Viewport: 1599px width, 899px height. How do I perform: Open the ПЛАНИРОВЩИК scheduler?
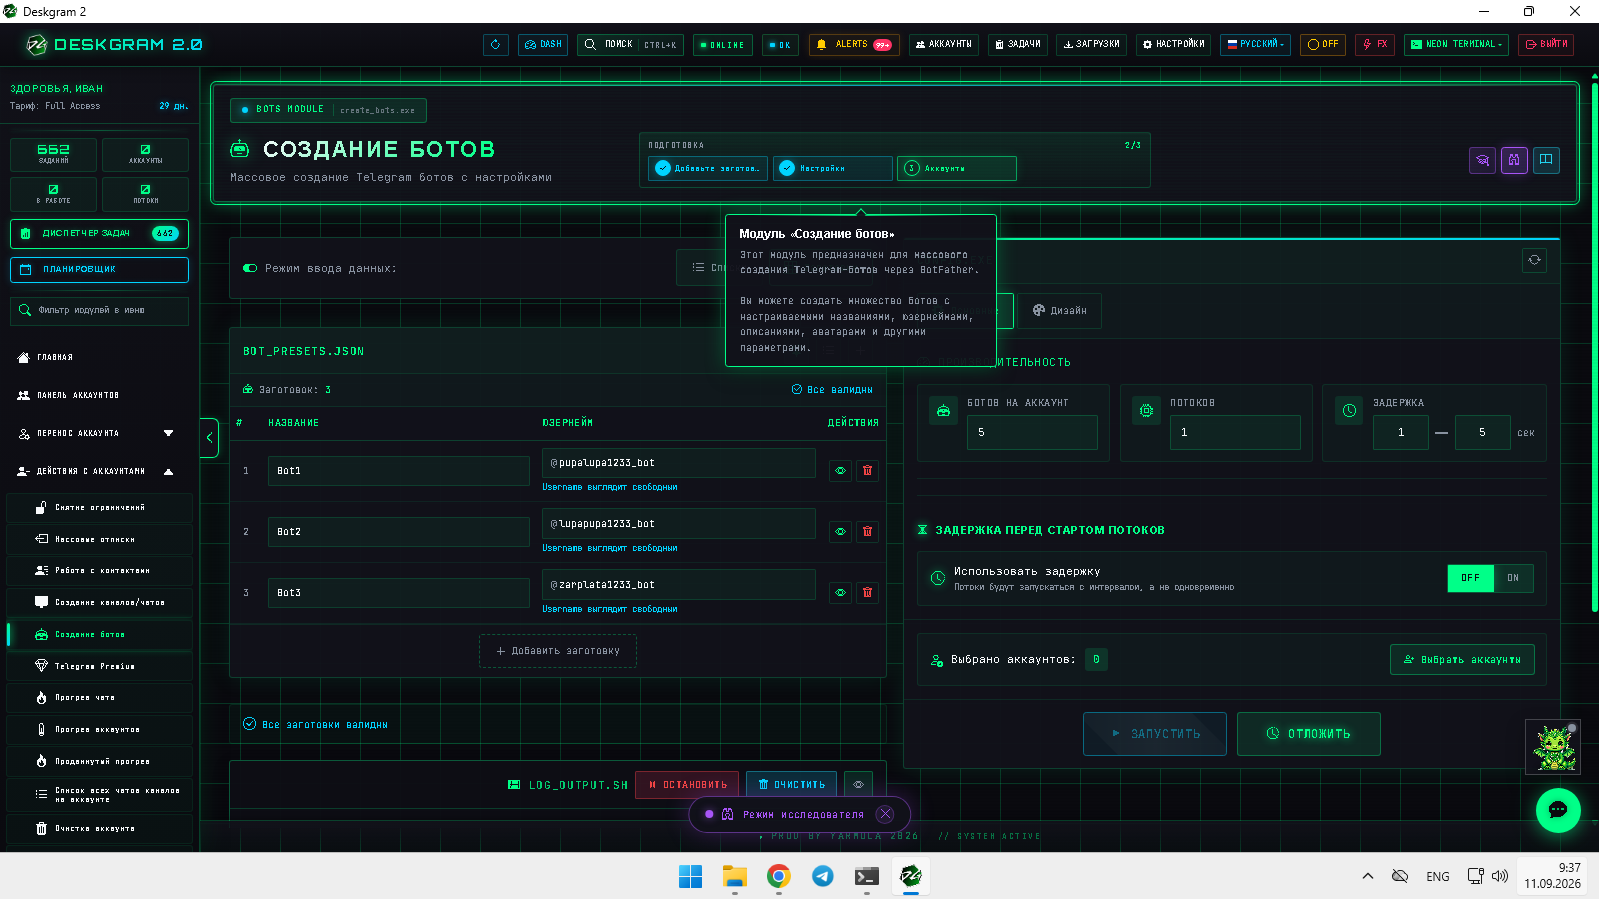[99, 270]
